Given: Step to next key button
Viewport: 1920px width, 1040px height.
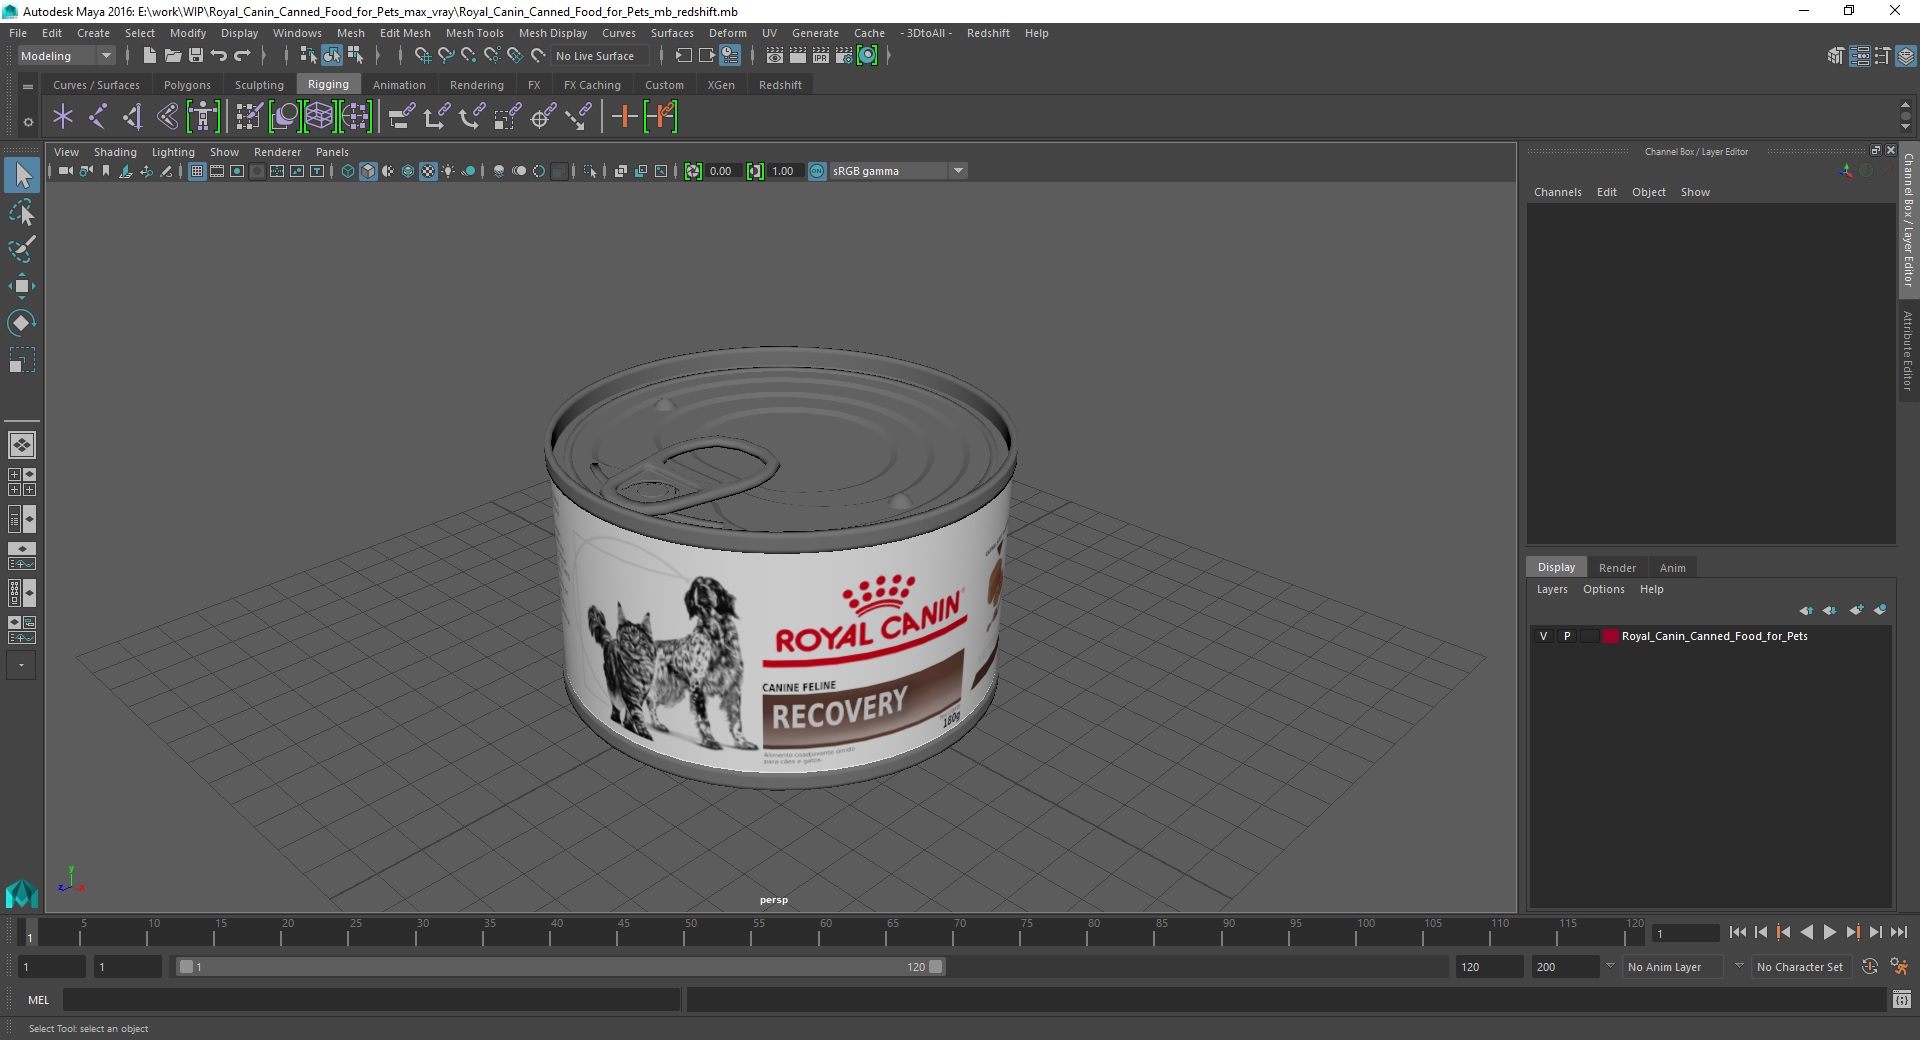Looking at the screenshot, I should [x=1853, y=932].
